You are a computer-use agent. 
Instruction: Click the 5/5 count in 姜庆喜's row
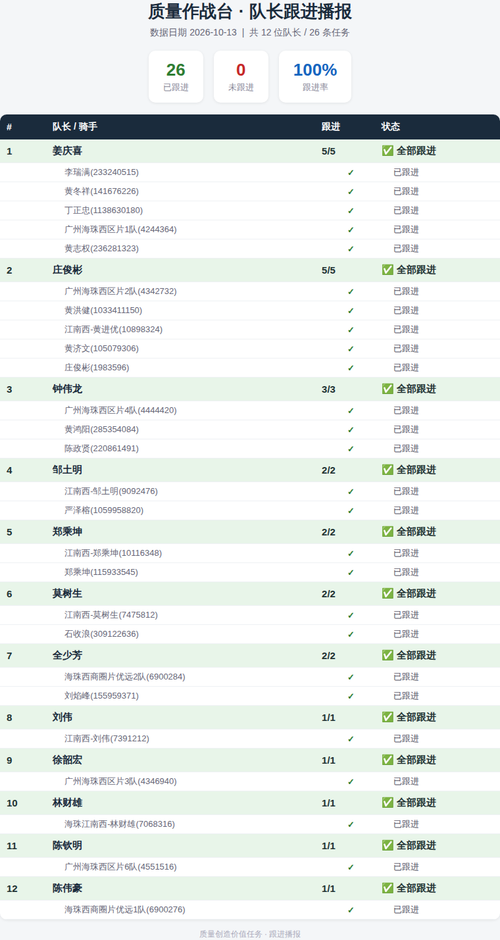click(329, 151)
